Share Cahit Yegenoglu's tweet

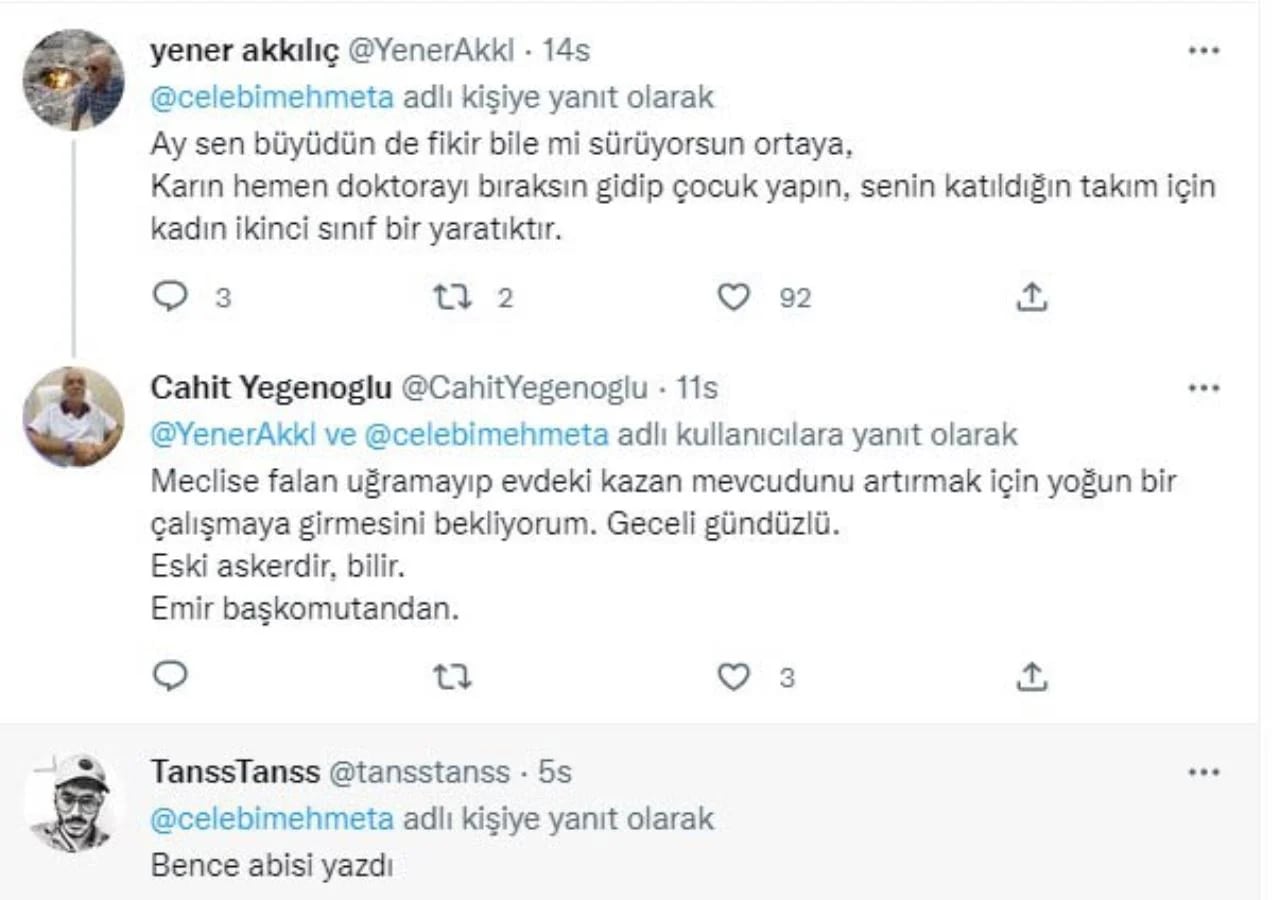pyautogui.click(x=1031, y=676)
